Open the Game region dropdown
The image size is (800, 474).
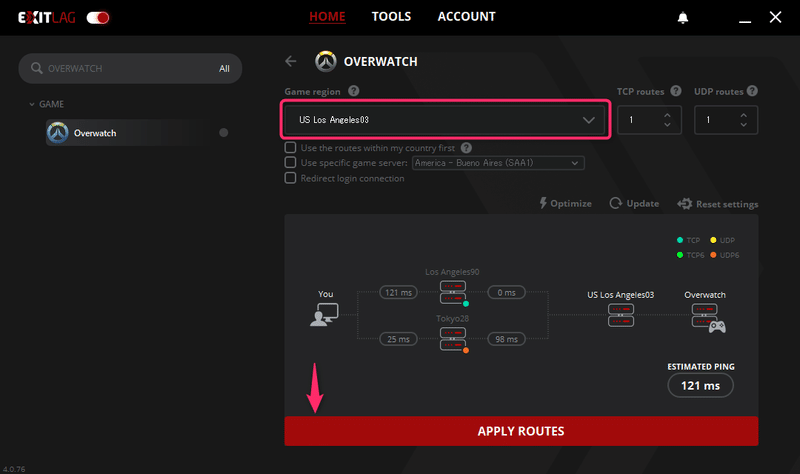click(x=445, y=120)
